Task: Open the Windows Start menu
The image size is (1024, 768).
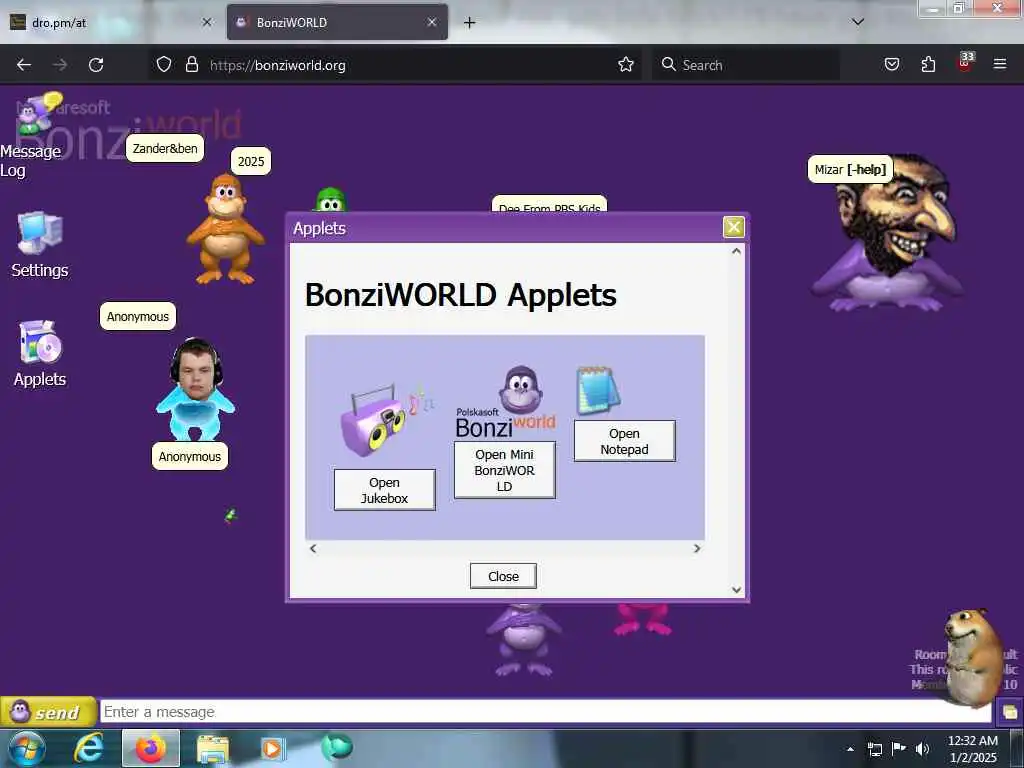Action: click(26, 748)
